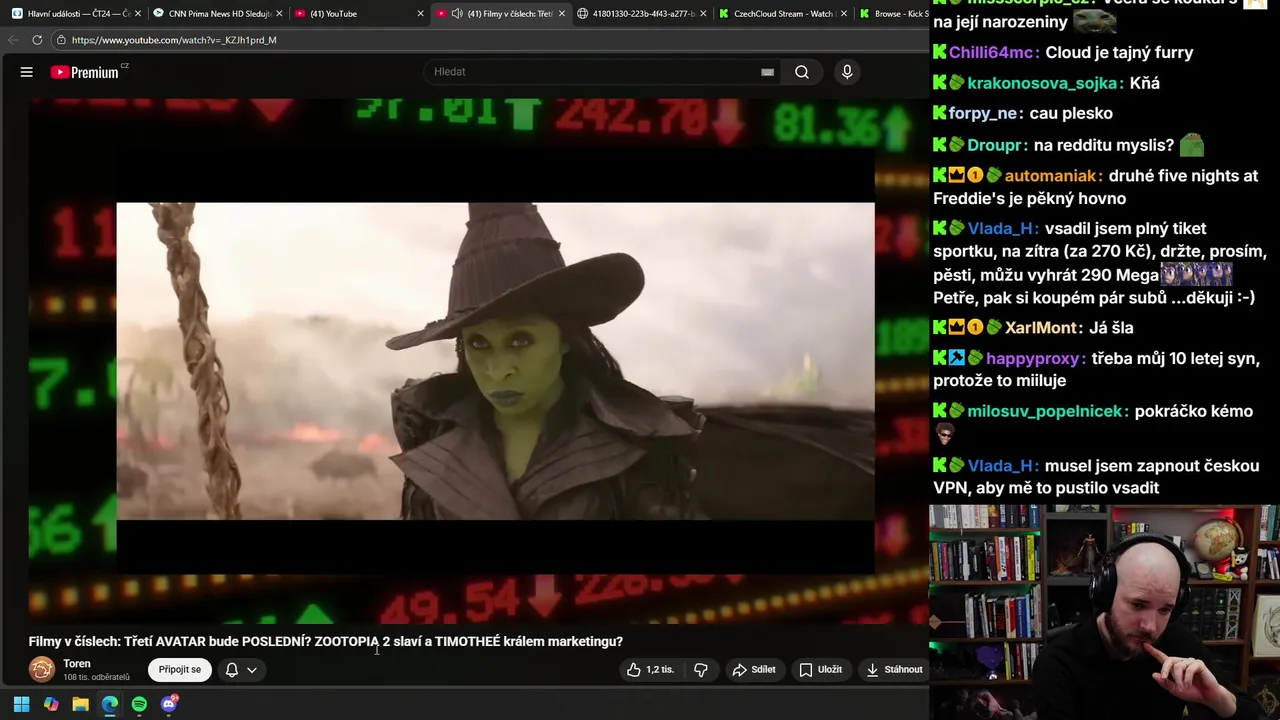Launch Copilot from the taskbar
This screenshot has width=1280, height=720.
[51, 704]
